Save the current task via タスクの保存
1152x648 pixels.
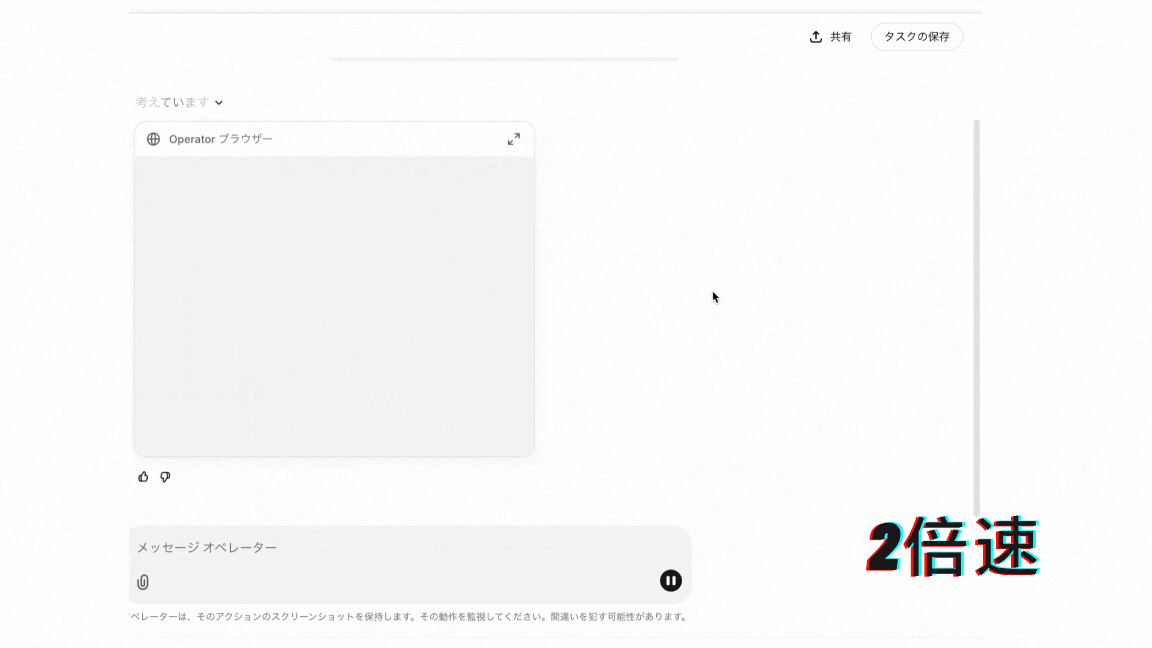coord(916,36)
